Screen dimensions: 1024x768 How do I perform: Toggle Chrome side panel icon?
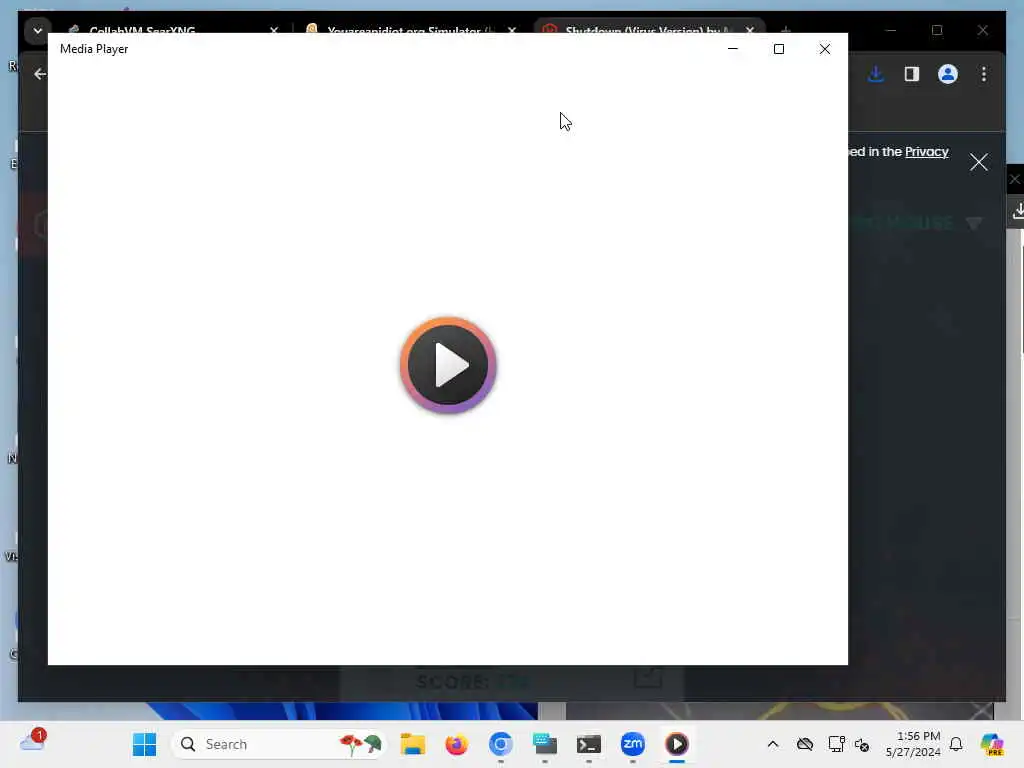point(912,74)
